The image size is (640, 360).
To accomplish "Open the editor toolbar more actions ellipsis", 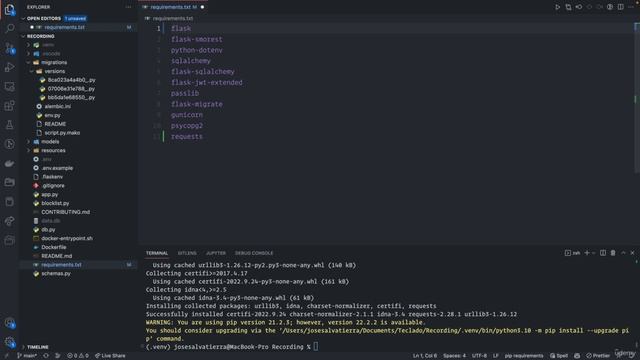I will [631, 7].
